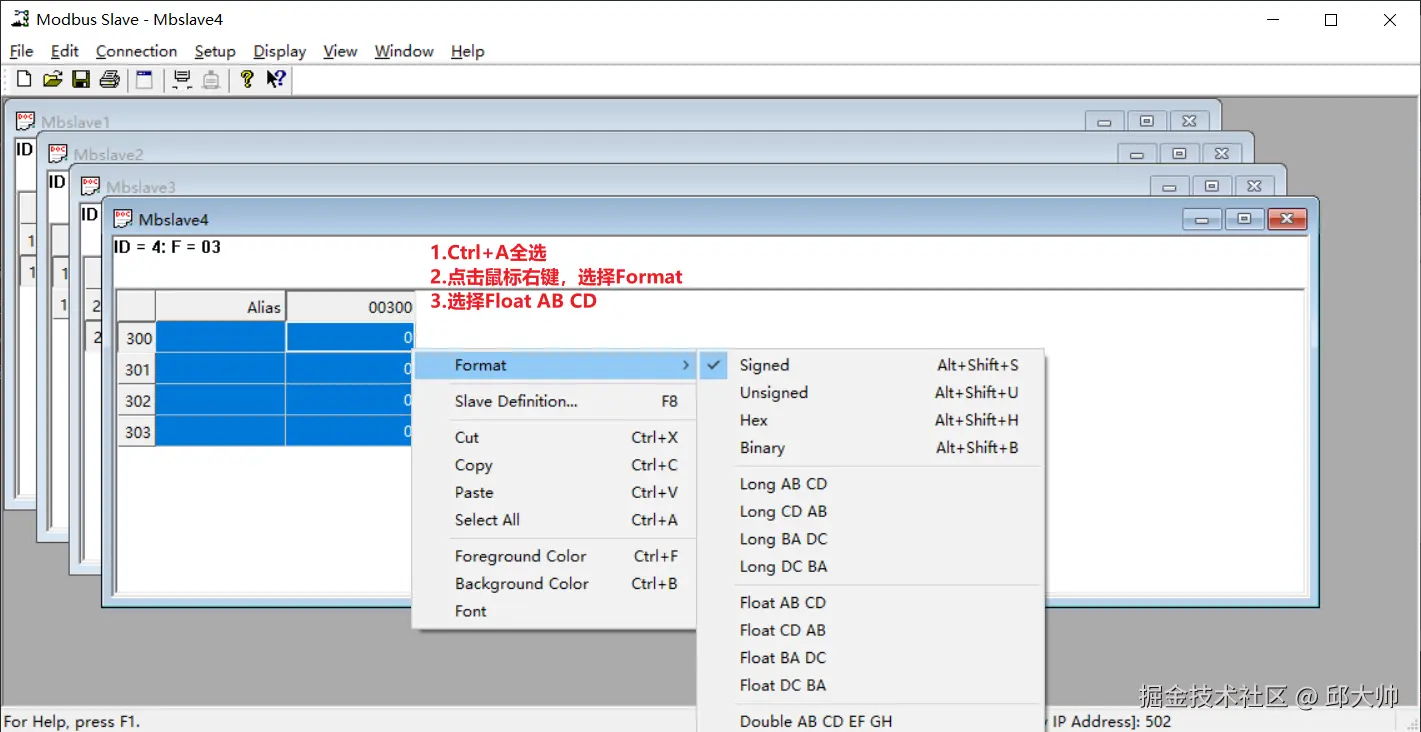Screen dimensions: 1421x732
Task: Select the checked Signed format option
Action: pyautogui.click(x=871, y=365)
